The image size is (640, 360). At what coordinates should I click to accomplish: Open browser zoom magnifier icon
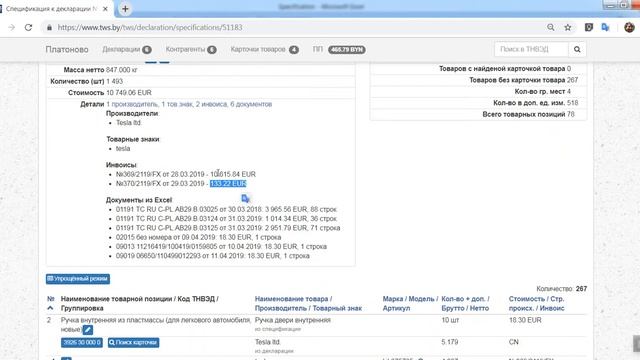click(x=551, y=27)
